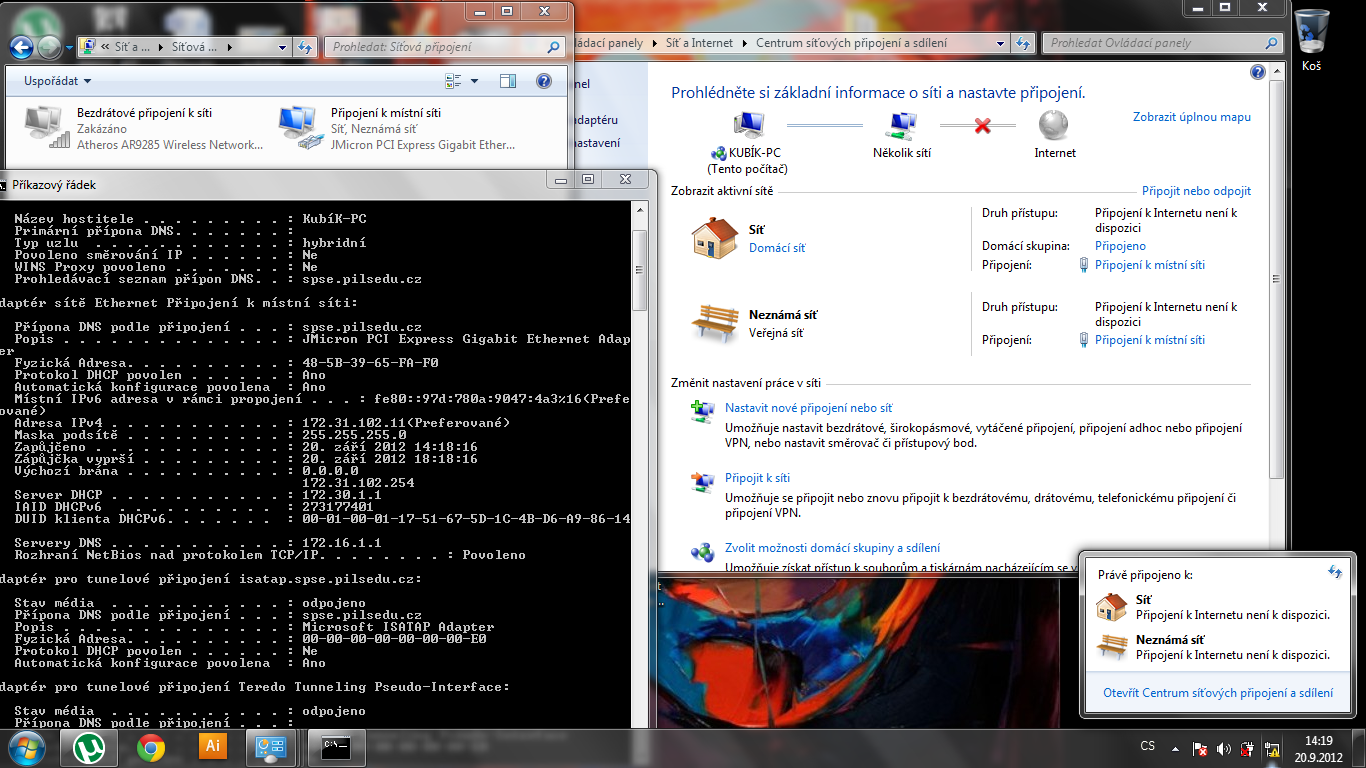Click the Připojeno homegroup link
Viewport: 1366px width, 768px height.
coord(1120,246)
